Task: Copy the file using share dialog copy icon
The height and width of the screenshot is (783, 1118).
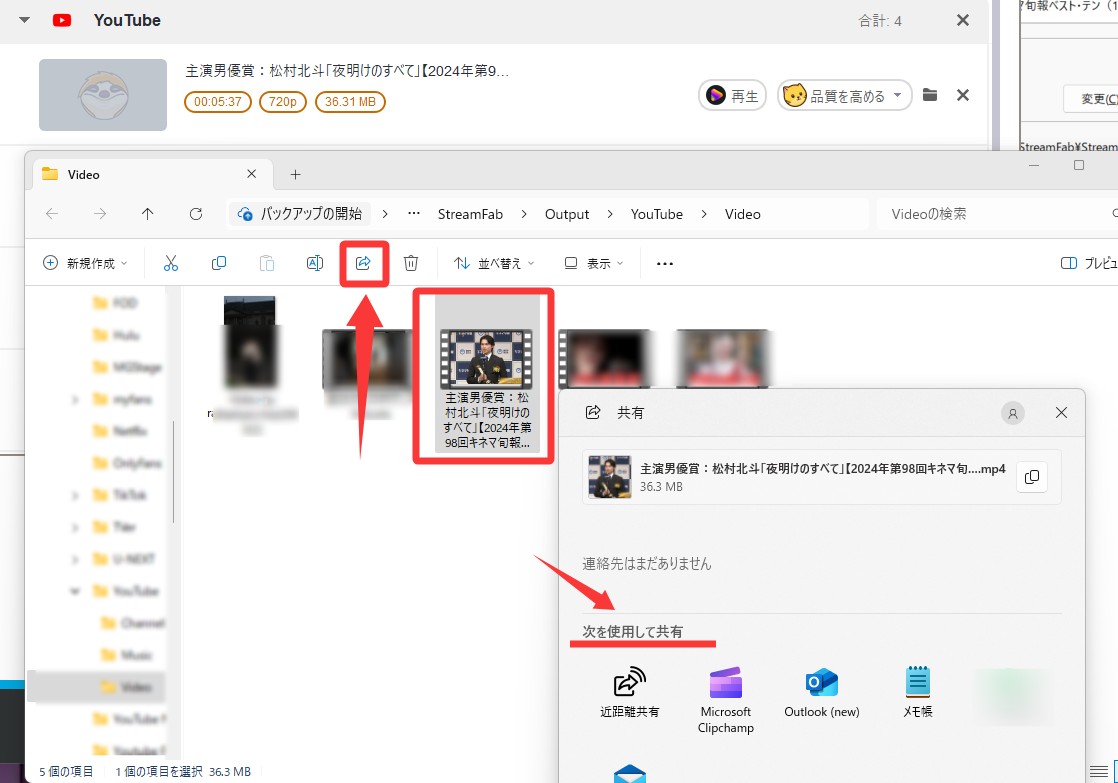Action: 1032,477
